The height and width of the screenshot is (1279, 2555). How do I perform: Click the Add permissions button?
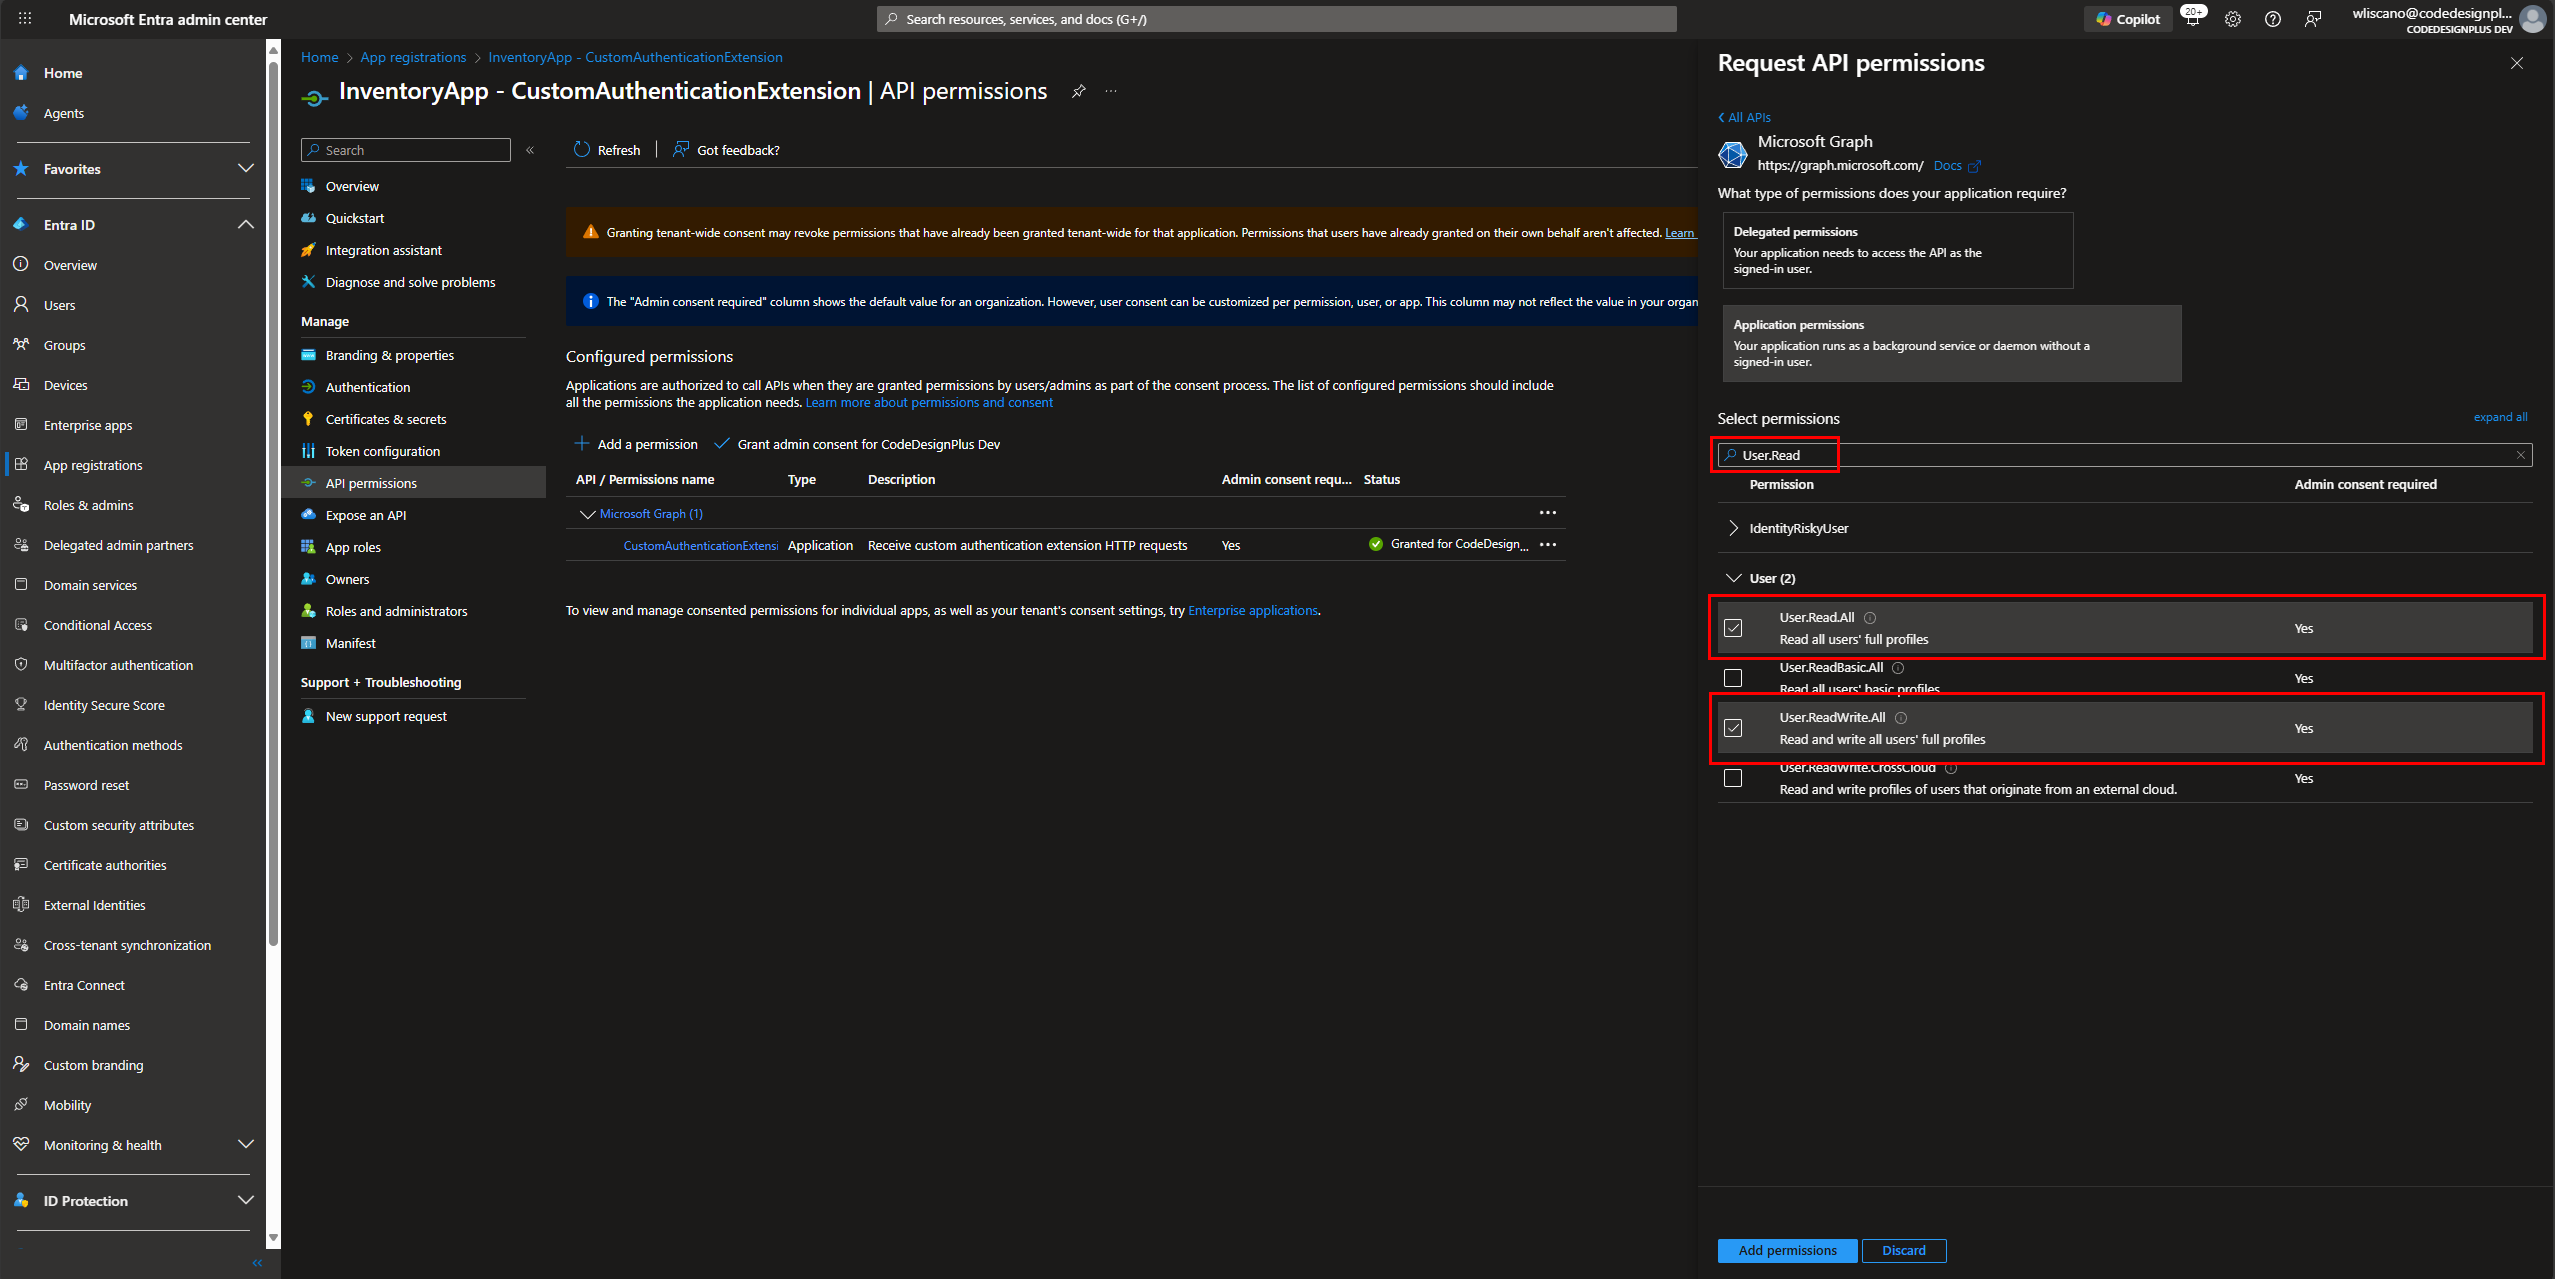1787,1250
